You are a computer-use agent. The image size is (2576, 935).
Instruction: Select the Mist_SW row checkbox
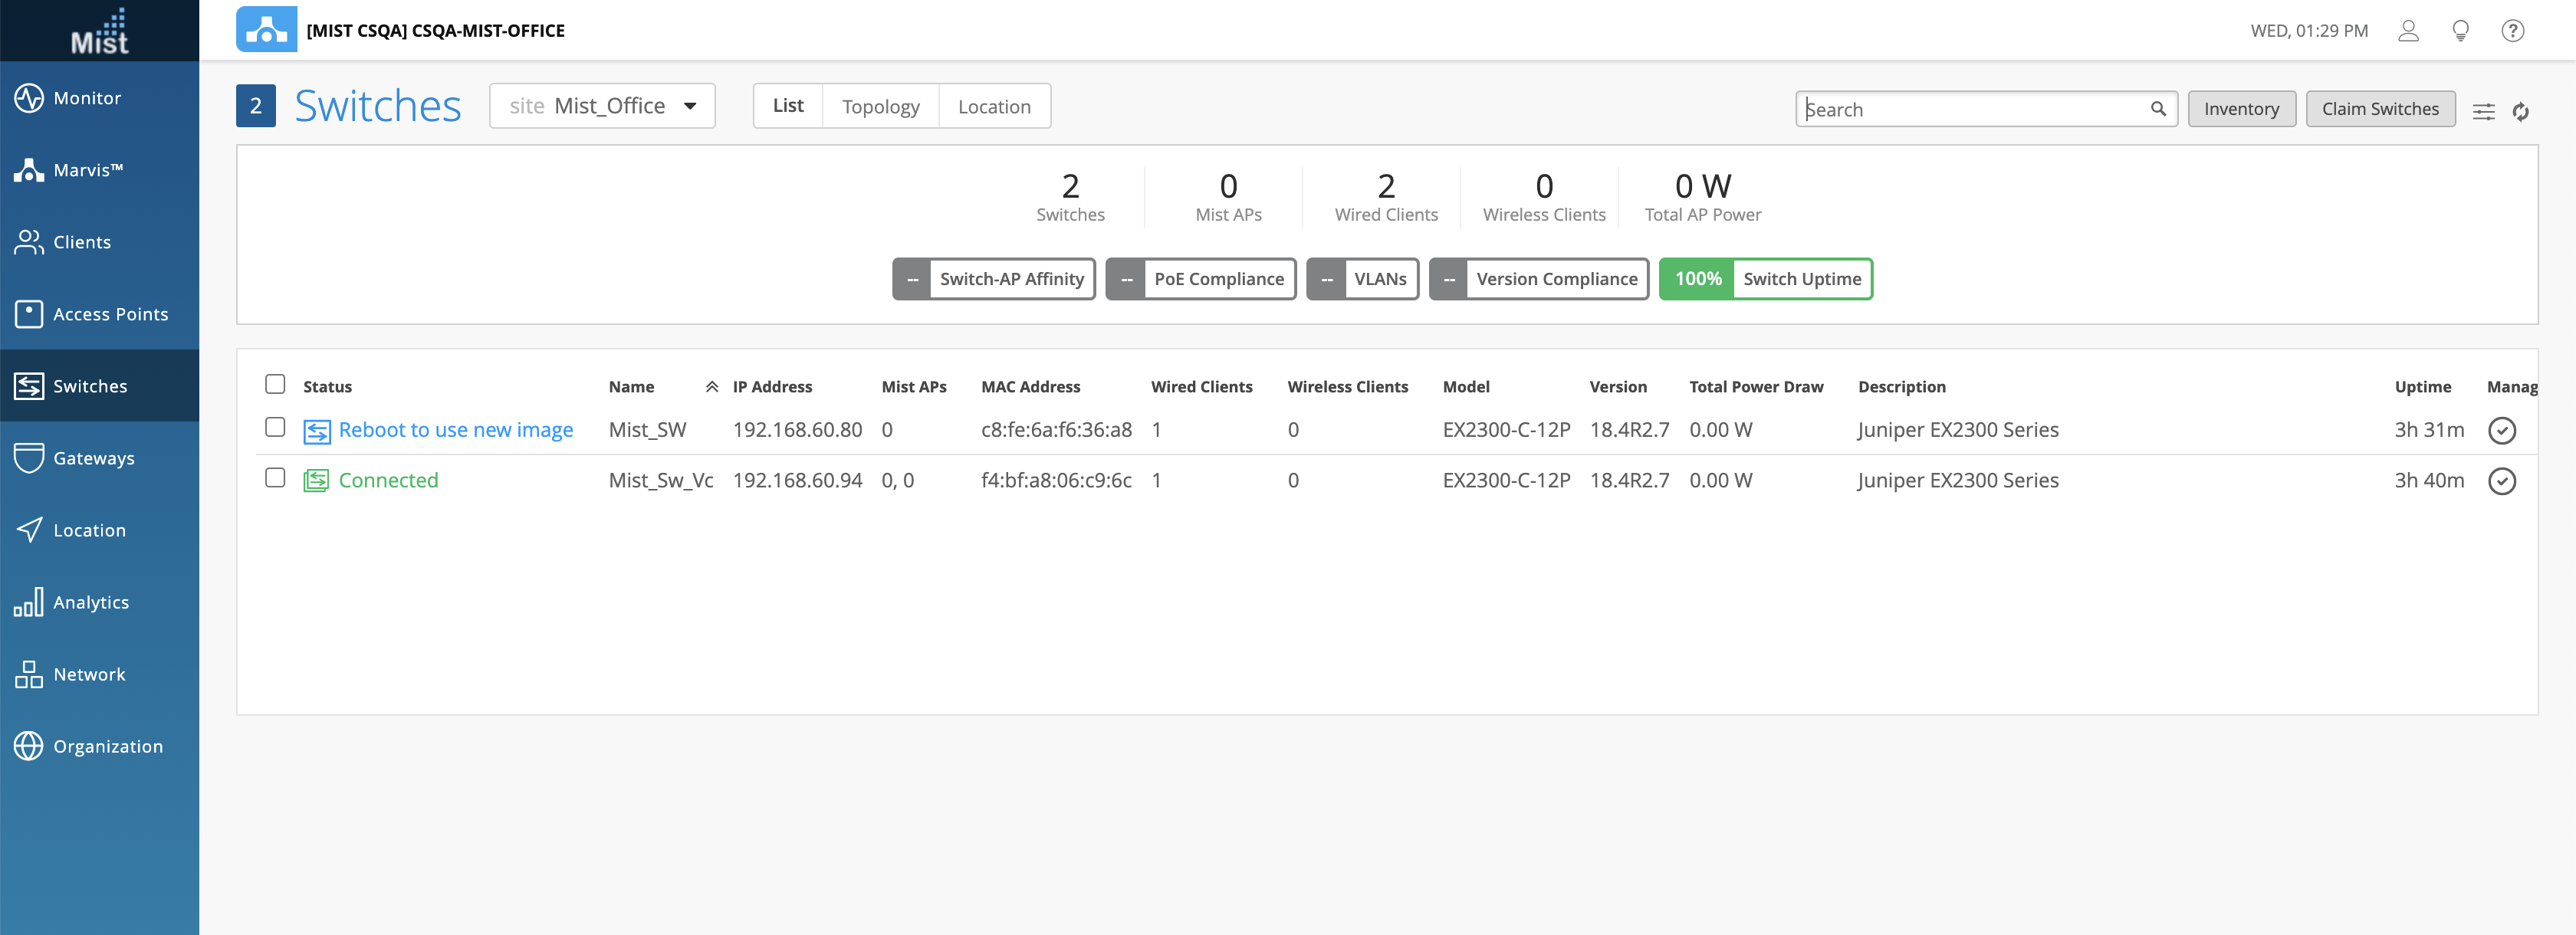(x=275, y=427)
